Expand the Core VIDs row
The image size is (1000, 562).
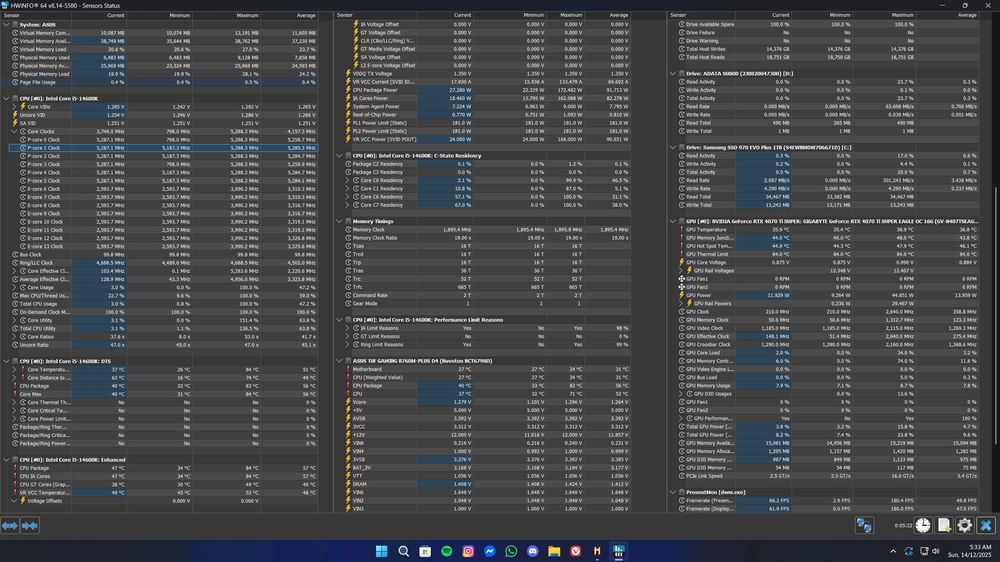click(15, 107)
